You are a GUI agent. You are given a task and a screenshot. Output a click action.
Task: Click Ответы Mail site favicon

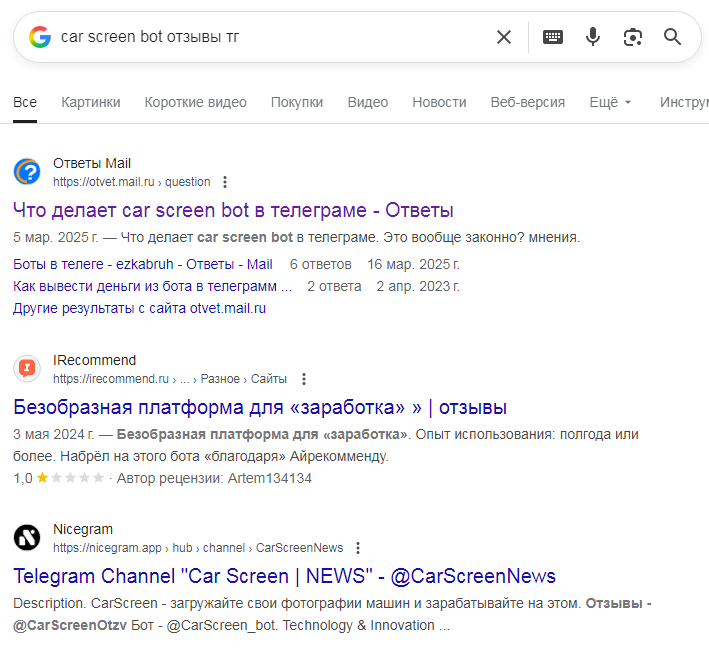[27, 172]
